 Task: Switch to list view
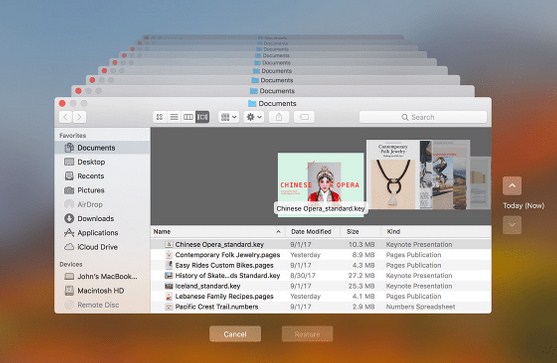[x=174, y=117]
